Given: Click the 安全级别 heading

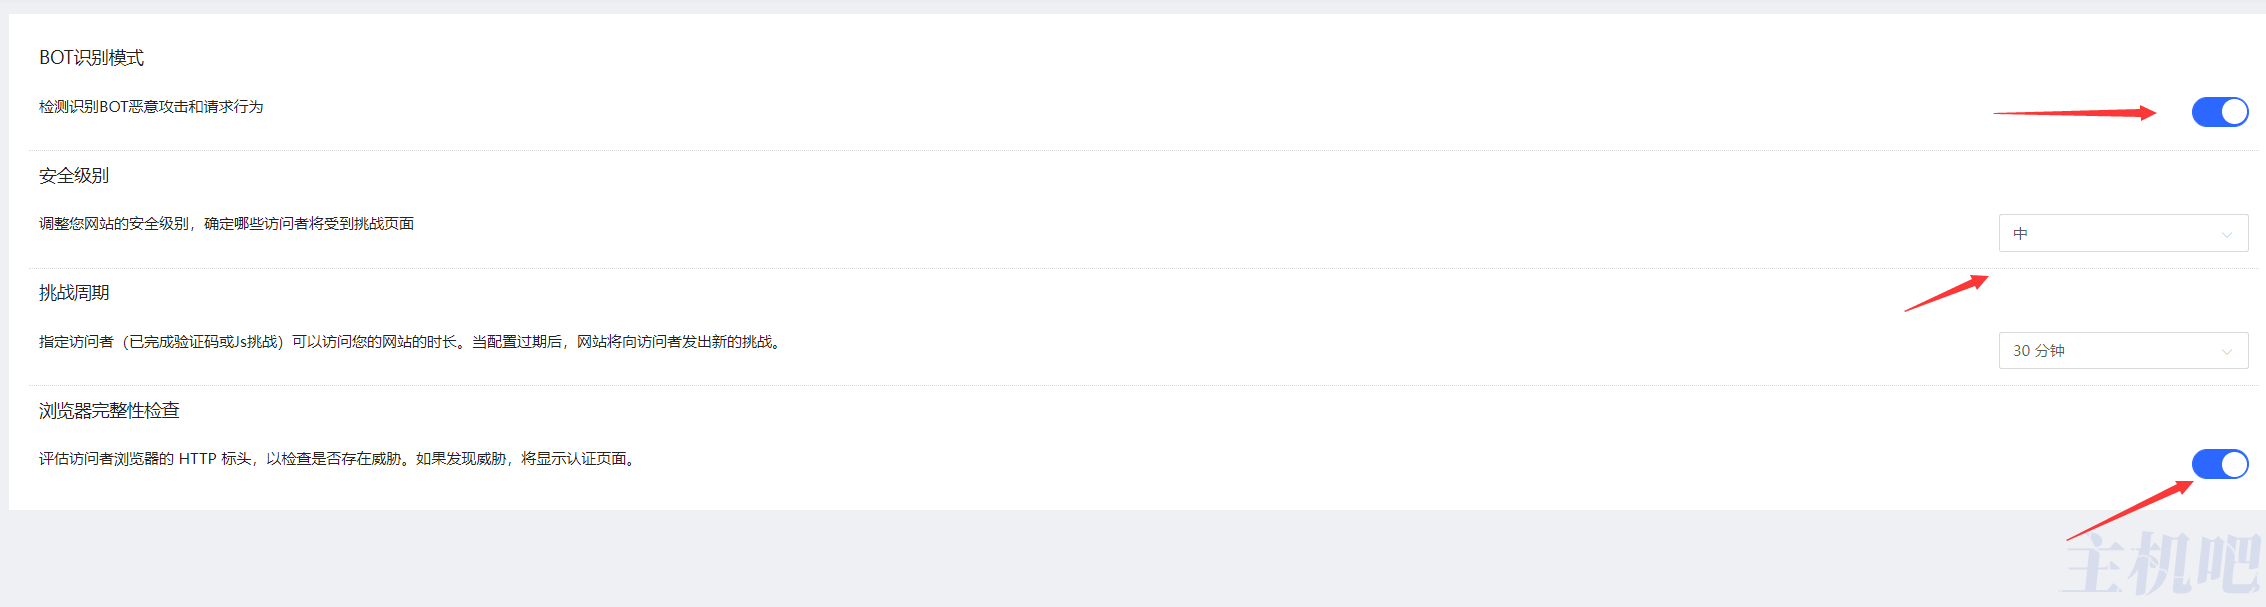Looking at the screenshot, I should (x=74, y=176).
